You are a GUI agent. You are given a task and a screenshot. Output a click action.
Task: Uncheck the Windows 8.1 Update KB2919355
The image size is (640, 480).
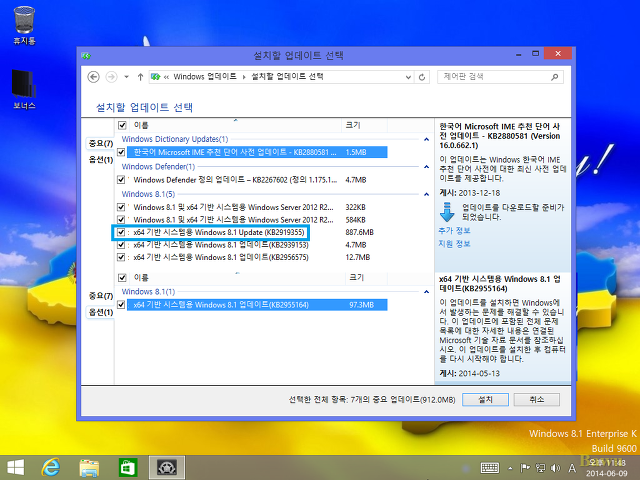[x=121, y=232]
